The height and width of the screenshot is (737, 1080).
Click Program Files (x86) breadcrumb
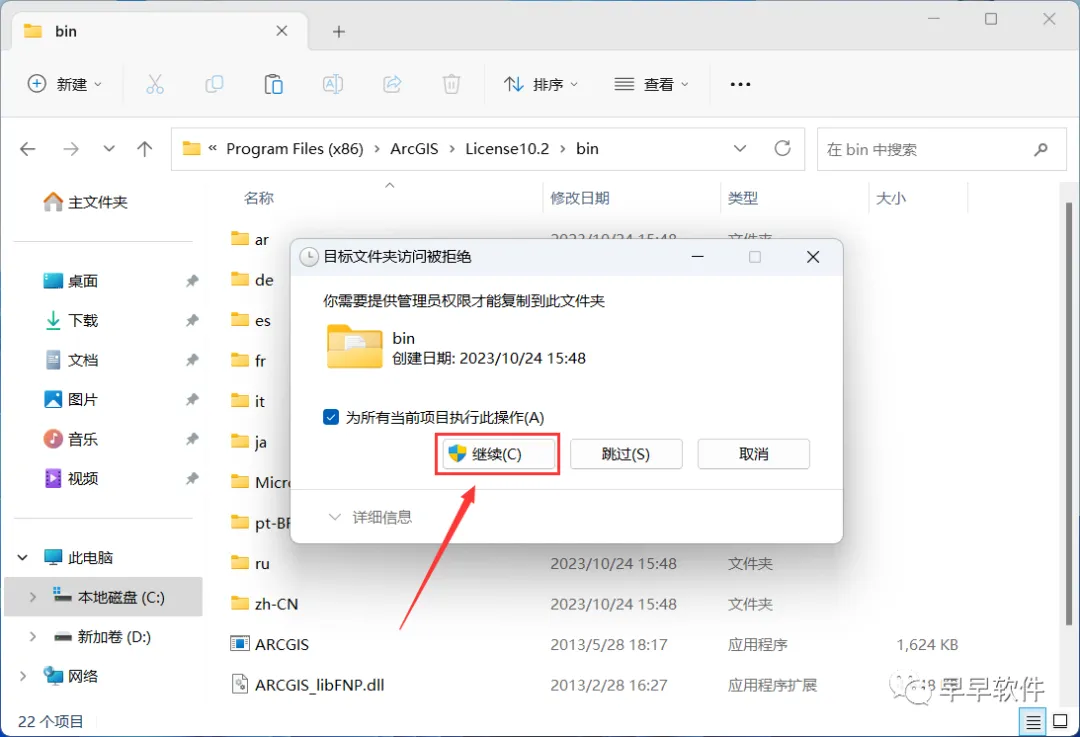click(x=295, y=149)
